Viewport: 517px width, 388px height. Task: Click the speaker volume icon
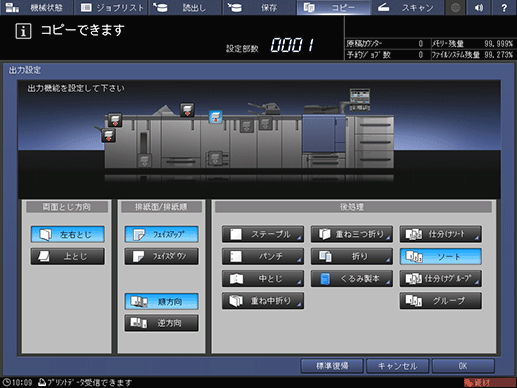pyautogui.click(x=479, y=7)
